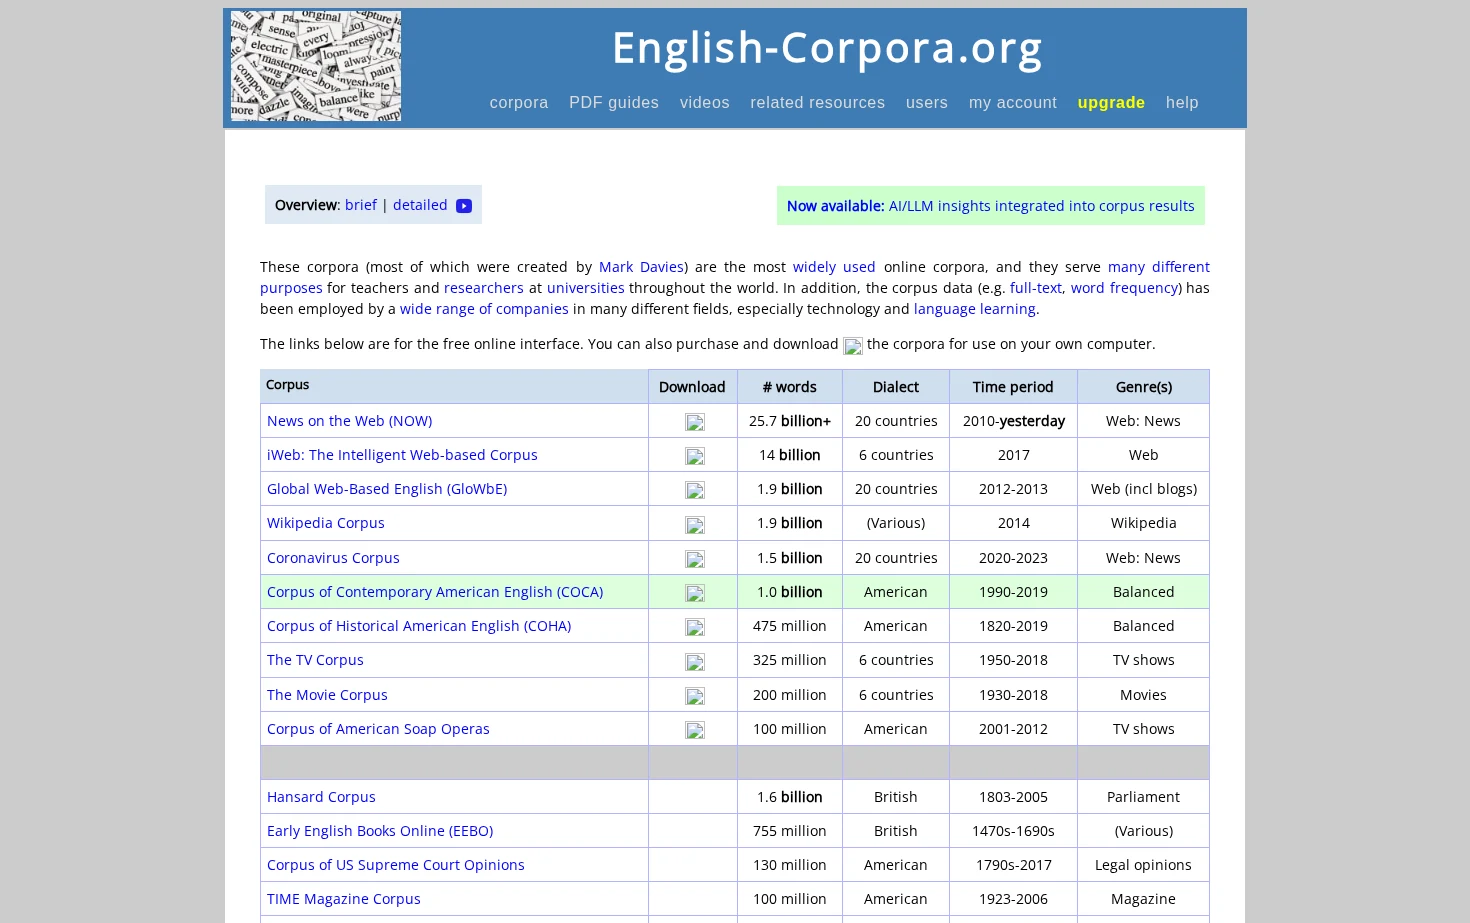Click the download icon for The Movie Corpus

point(694,696)
